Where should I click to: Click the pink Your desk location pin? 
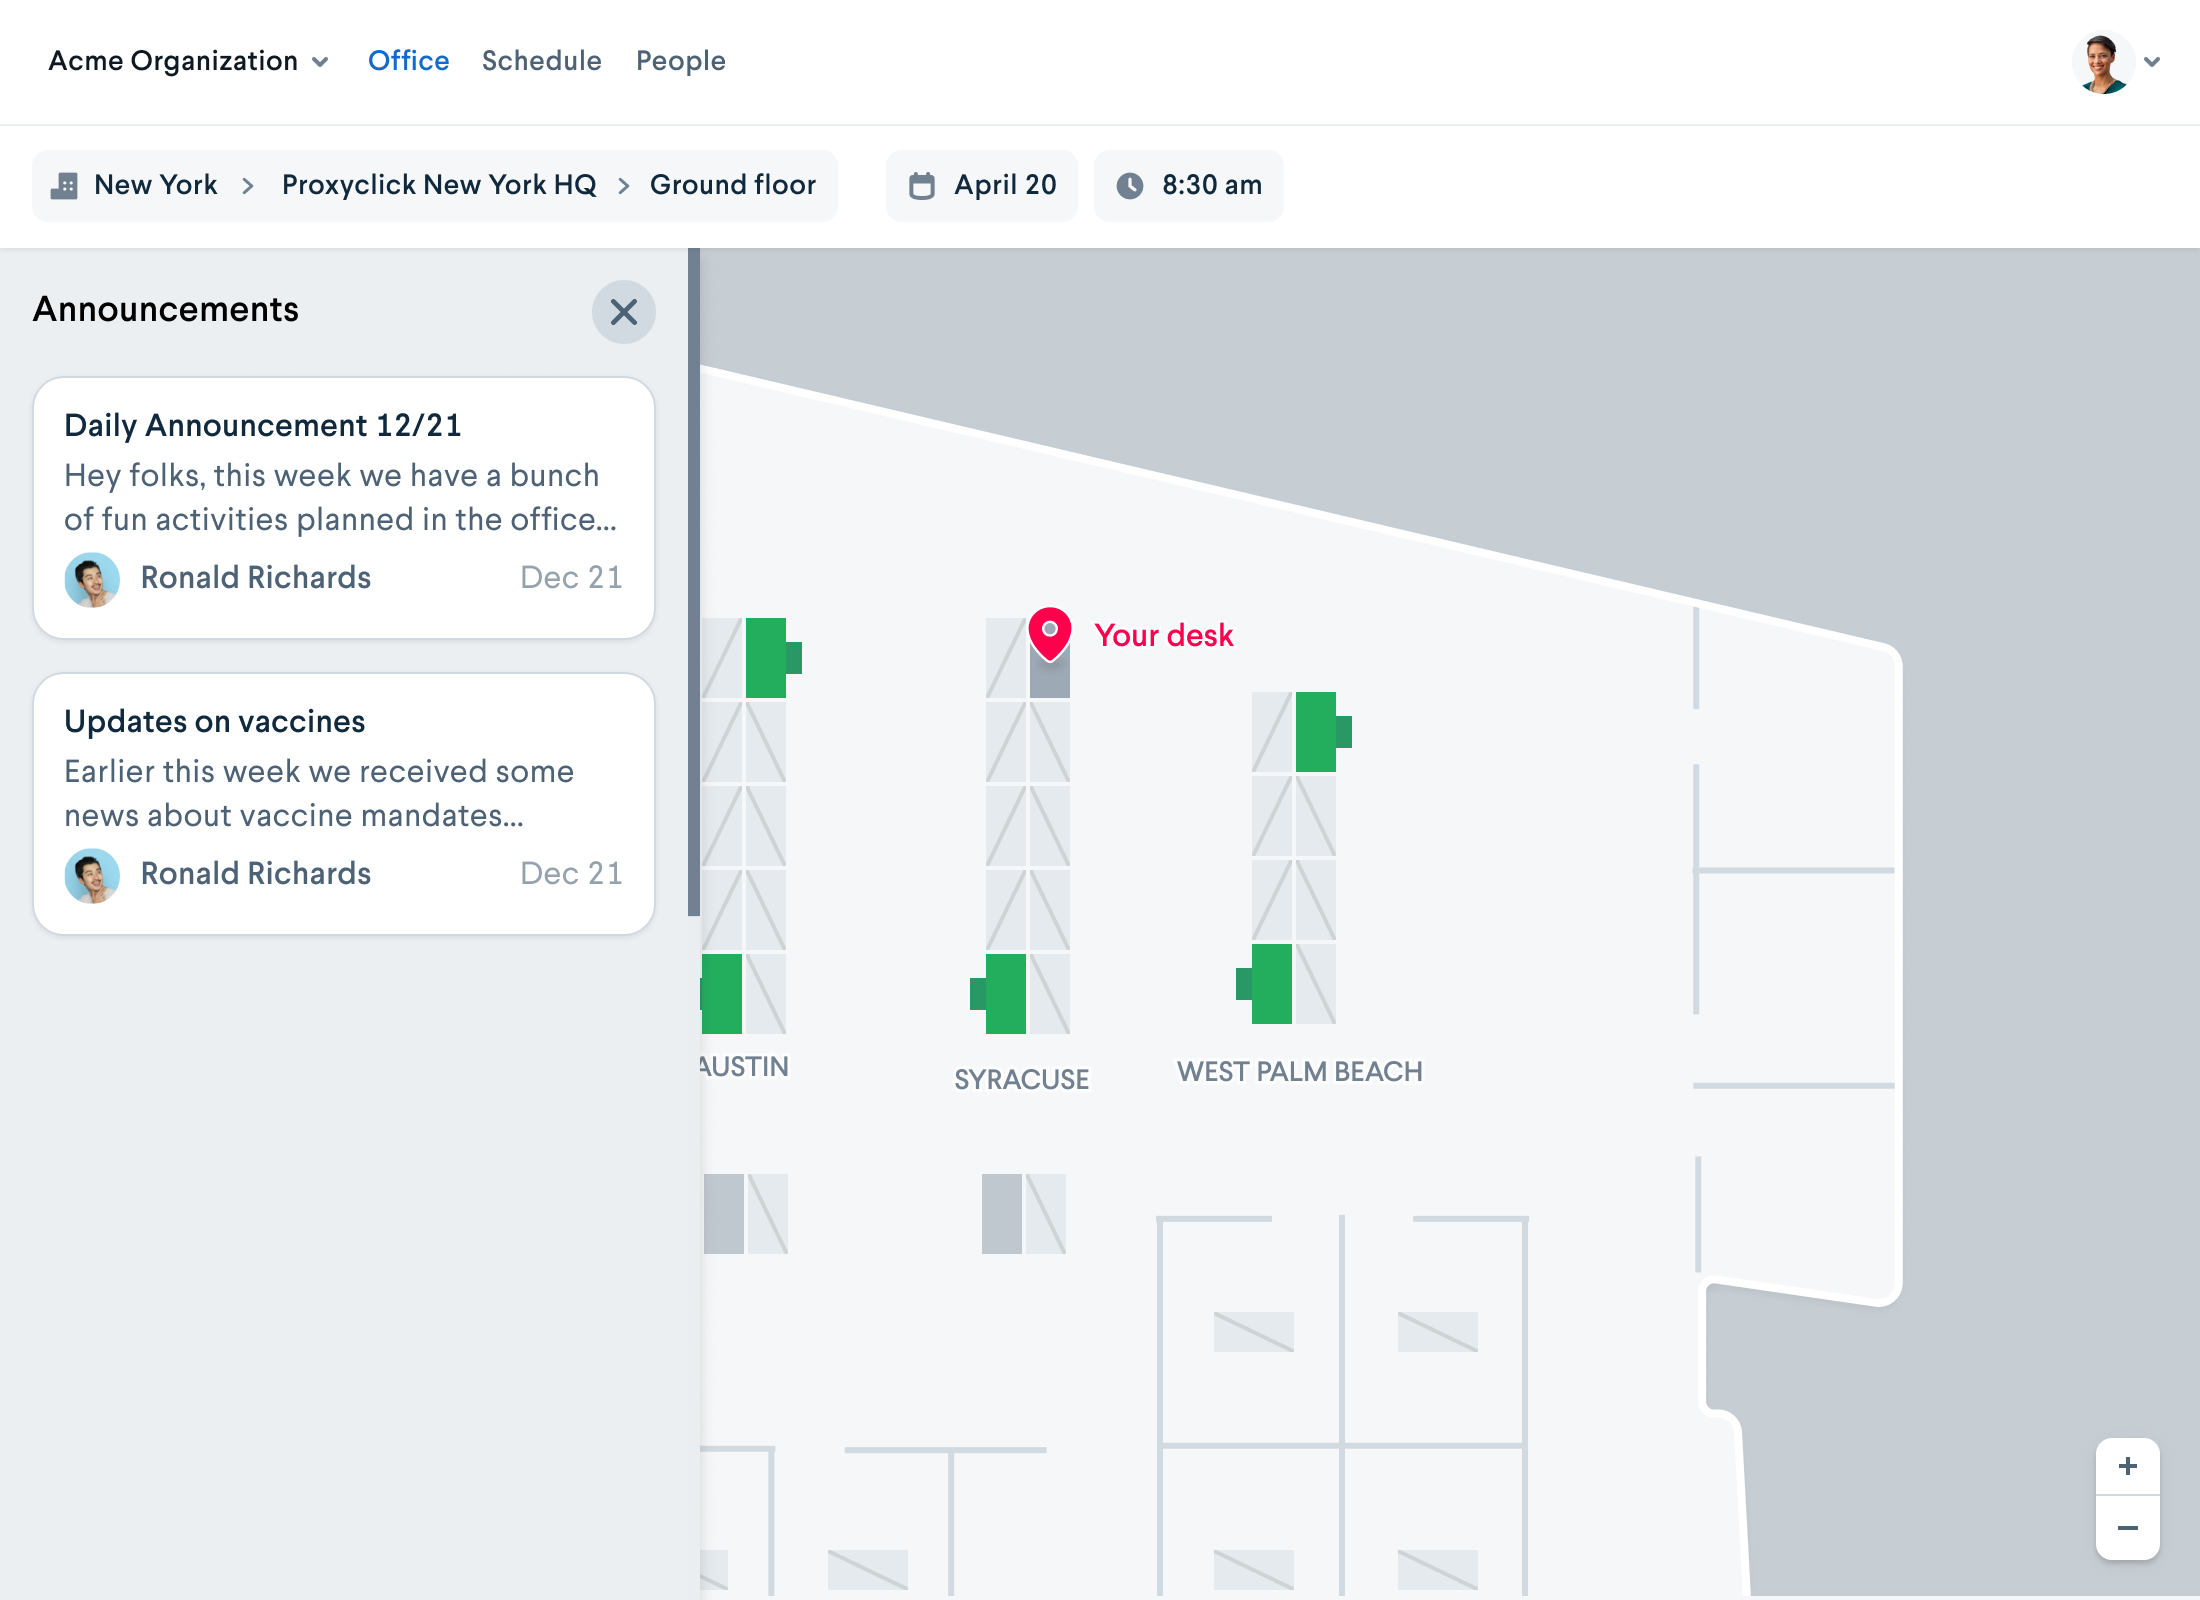[1050, 633]
